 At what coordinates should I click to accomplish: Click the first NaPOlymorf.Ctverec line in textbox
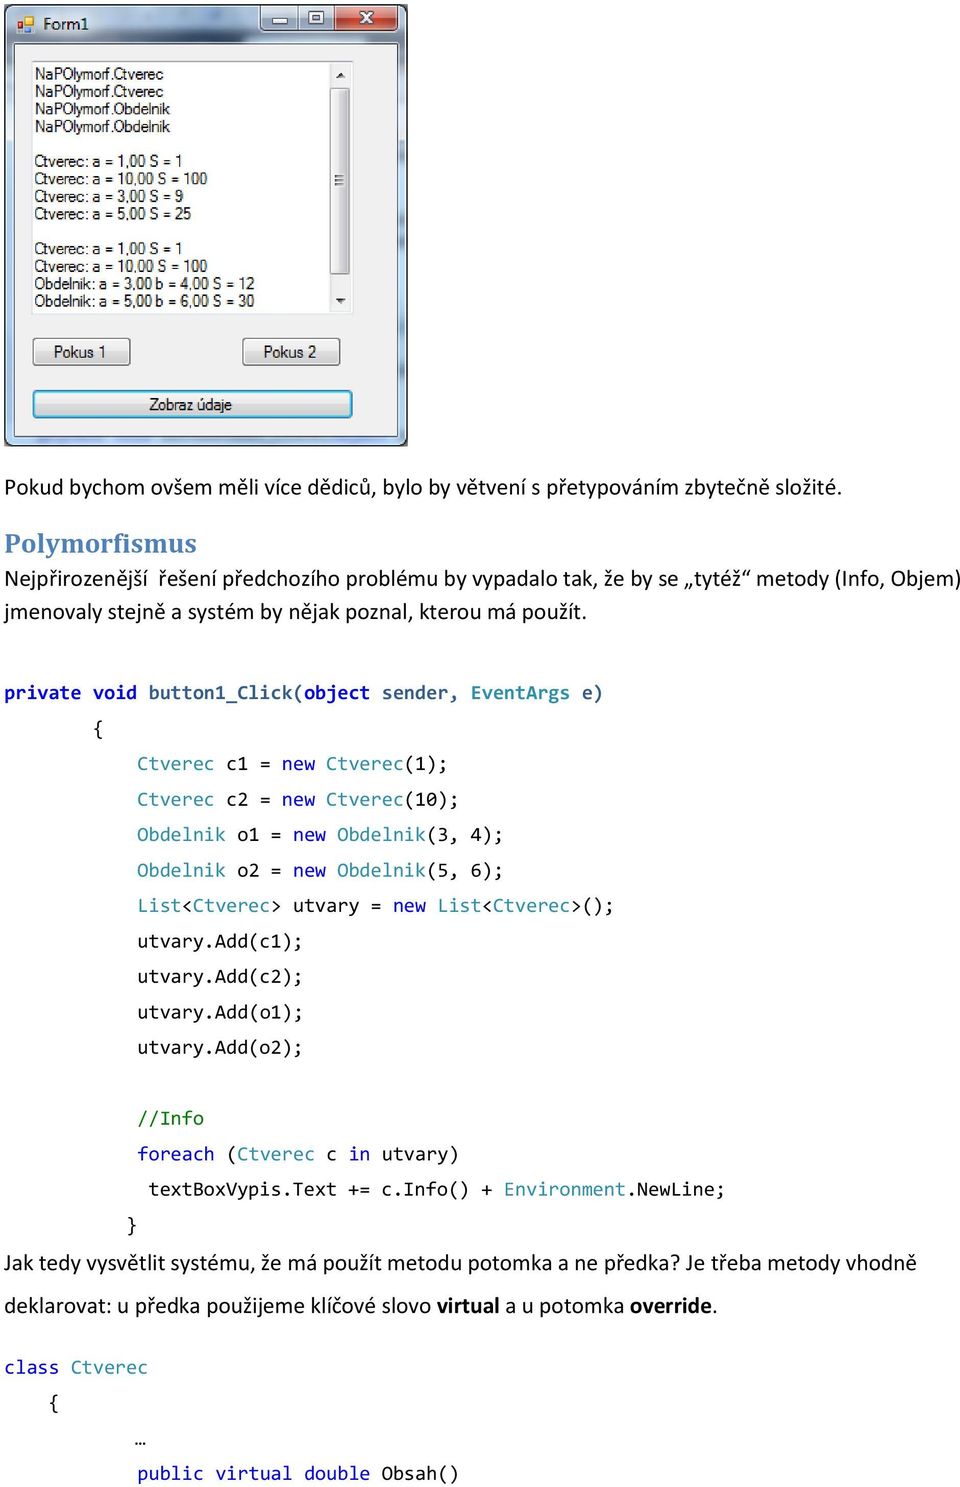coord(99,74)
